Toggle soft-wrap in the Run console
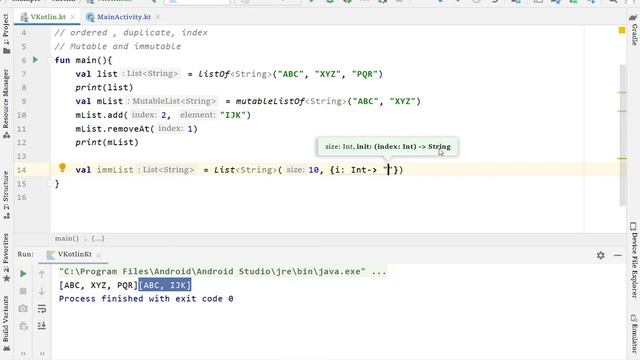The image size is (640, 360). [x=42, y=309]
